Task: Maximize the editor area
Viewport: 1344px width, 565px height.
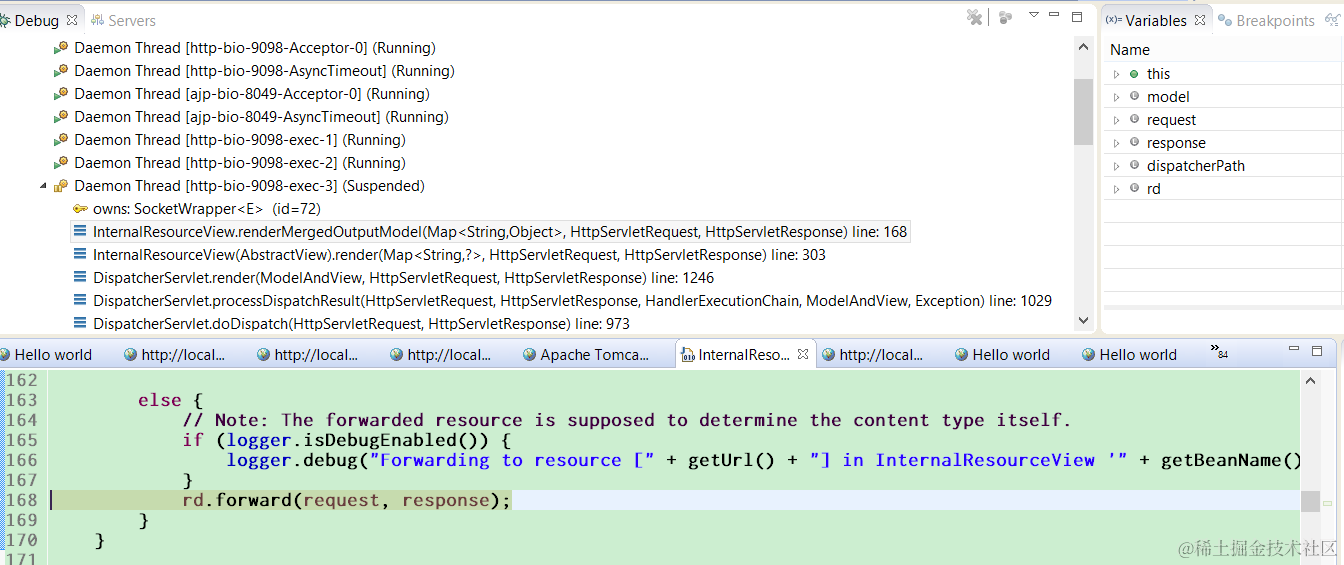Action: pyautogui.click(x=1317, y=351)
